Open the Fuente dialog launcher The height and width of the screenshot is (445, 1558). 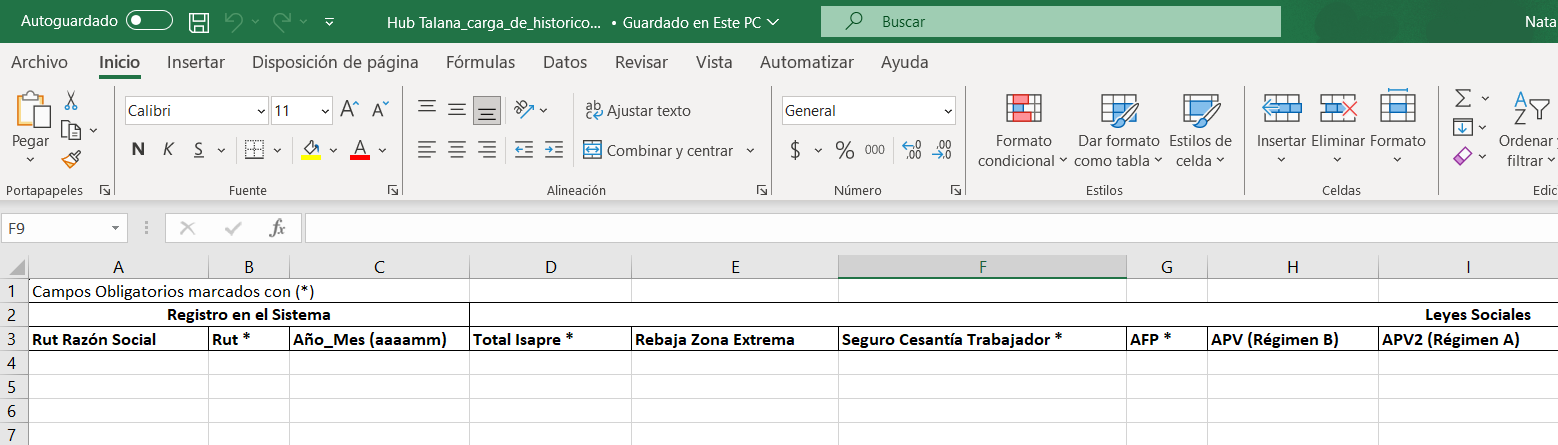tap(392, 189)
